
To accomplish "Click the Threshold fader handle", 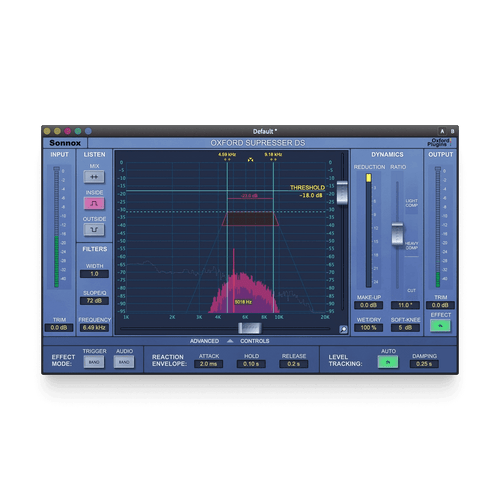I will [342, 193].
